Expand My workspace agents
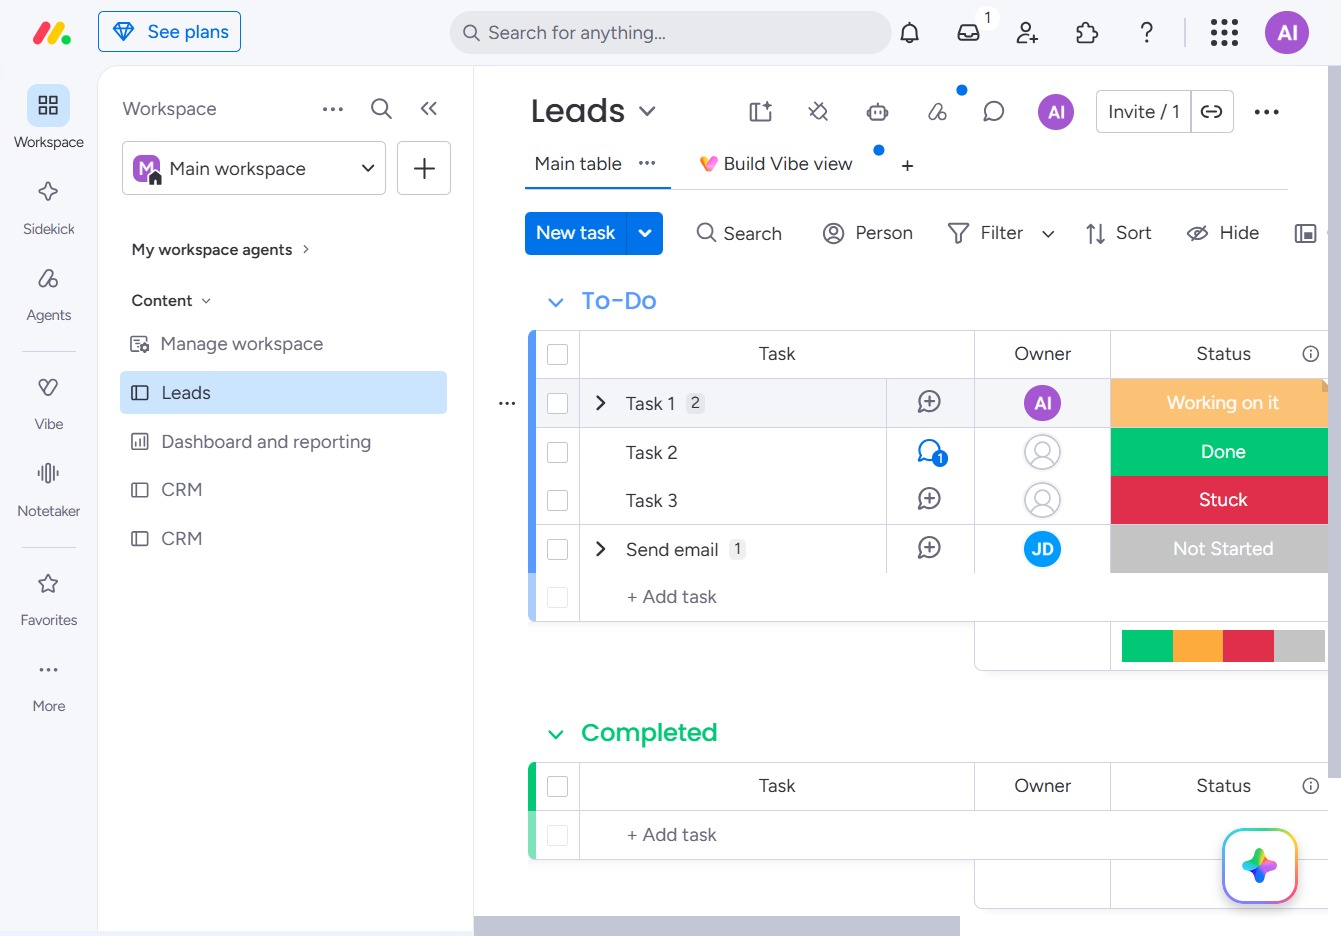Viewport: 1341px width, 936px height. [220, 249]
